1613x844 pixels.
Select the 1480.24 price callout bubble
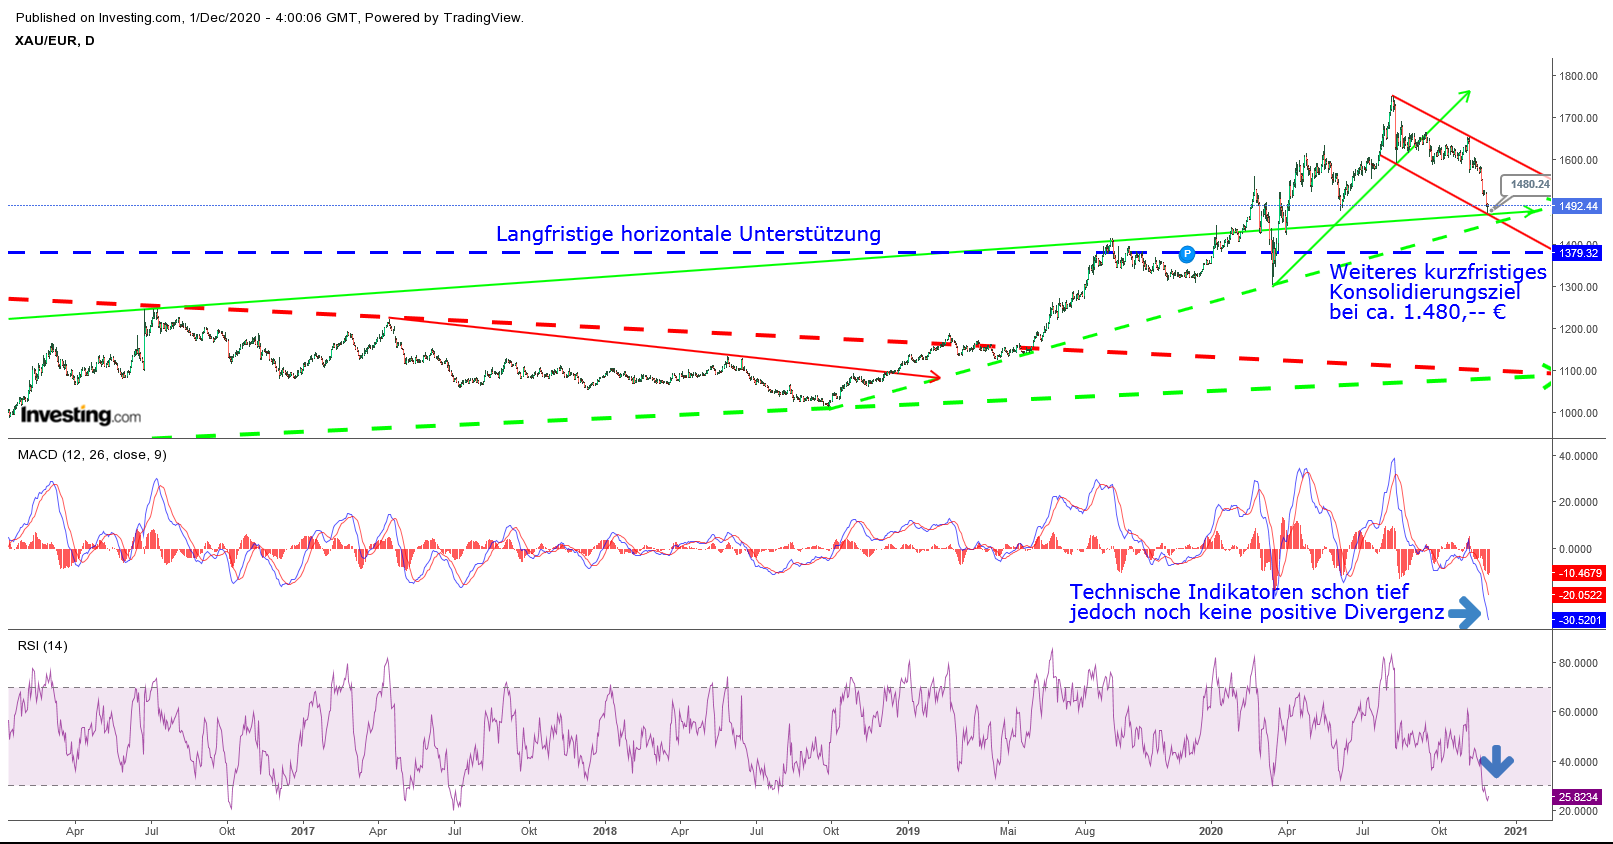tap(1529, 184)
